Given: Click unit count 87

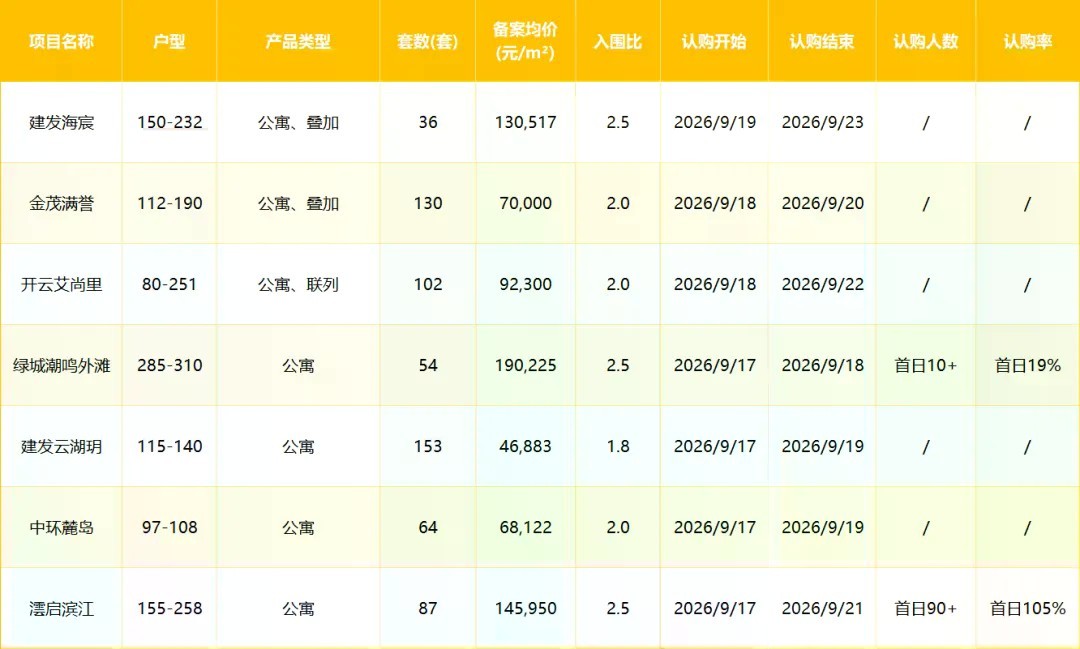Looking at the screenshot, I should (x=428, y=609).
